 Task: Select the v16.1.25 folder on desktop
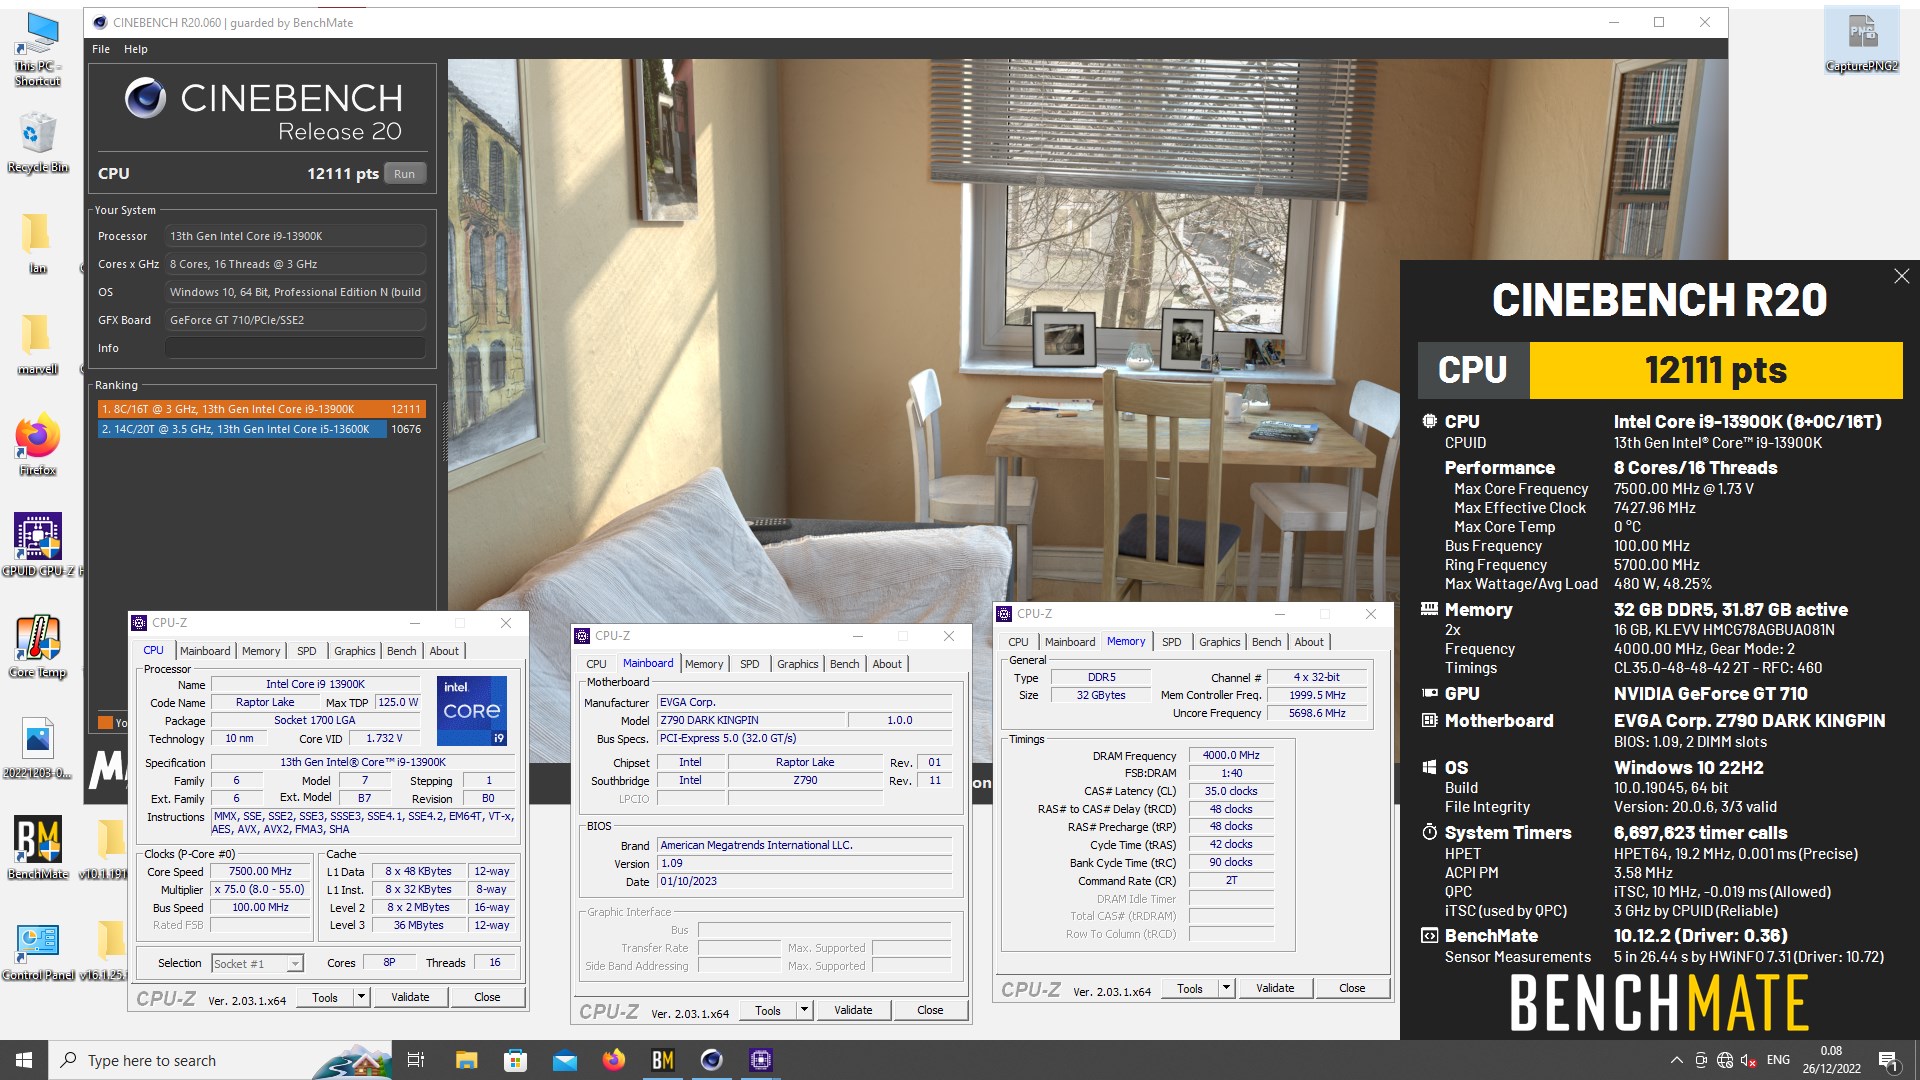106,950
